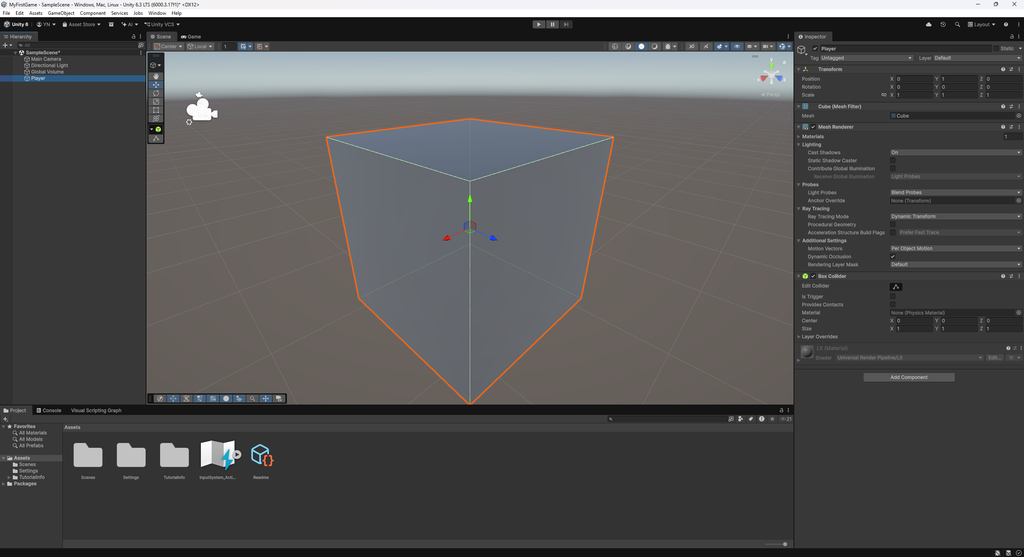Open the Layer dropdown
1024x557 pixels.
tap(977, 58)
